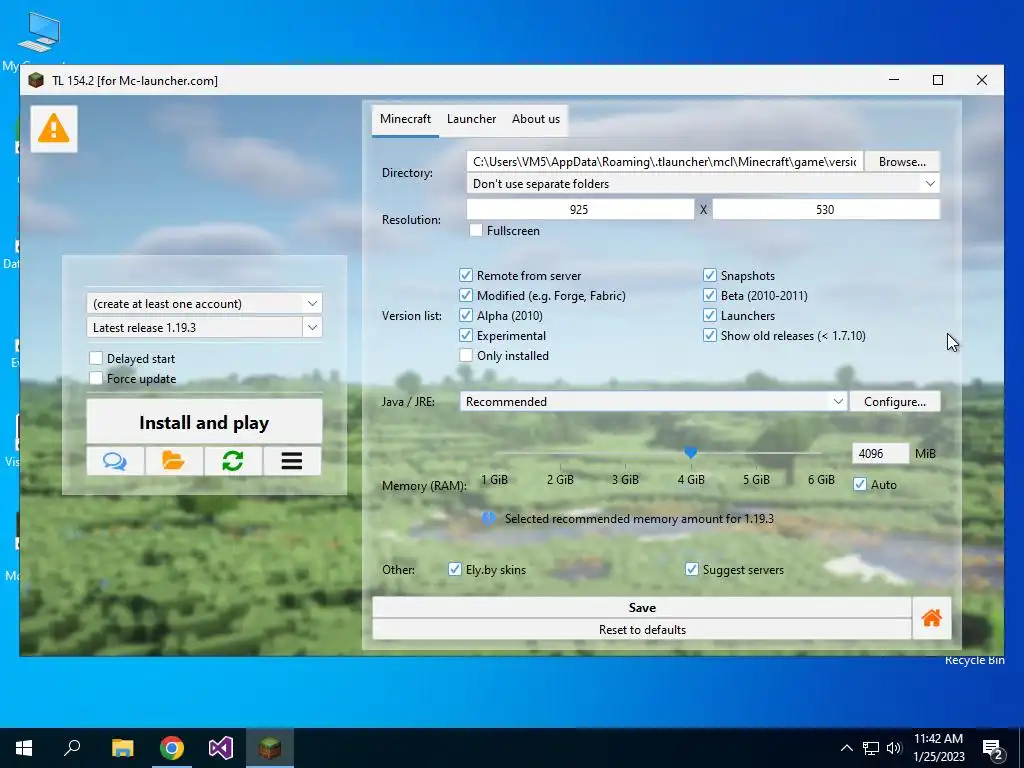Toggle the Fullscreen checkbox
The image size is (1024, 768).
(476, 231)
